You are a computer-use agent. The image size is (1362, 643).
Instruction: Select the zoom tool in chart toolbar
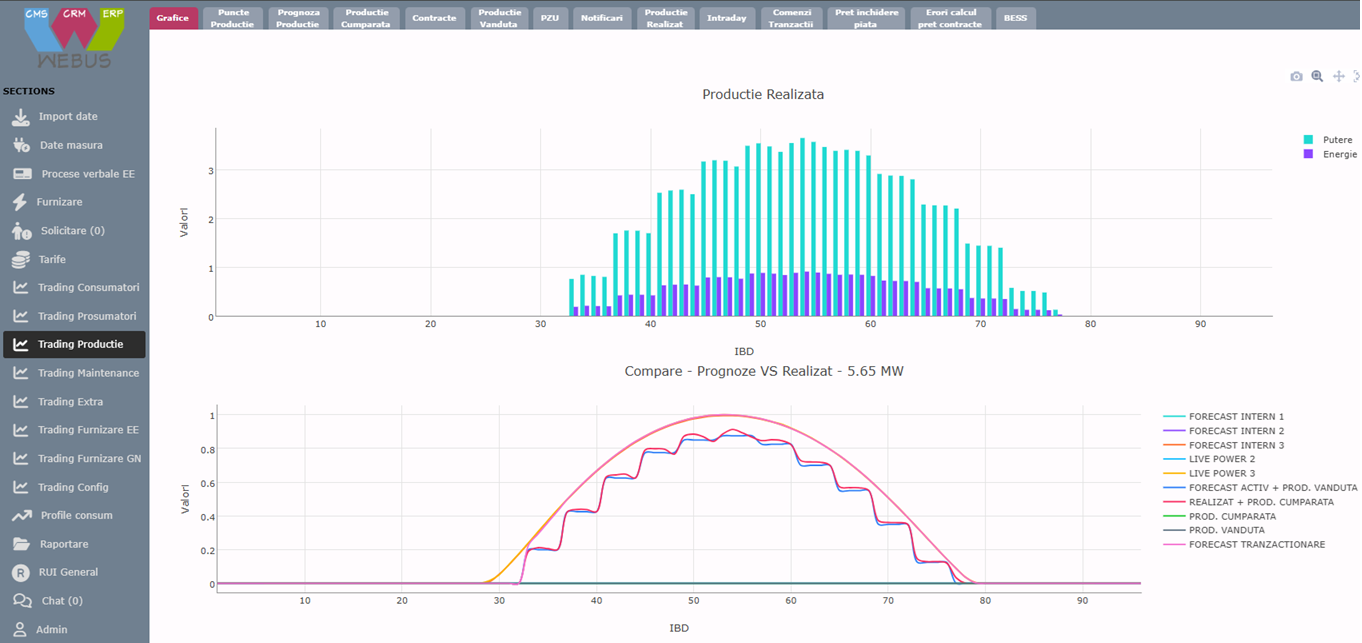click(1317, 76)
